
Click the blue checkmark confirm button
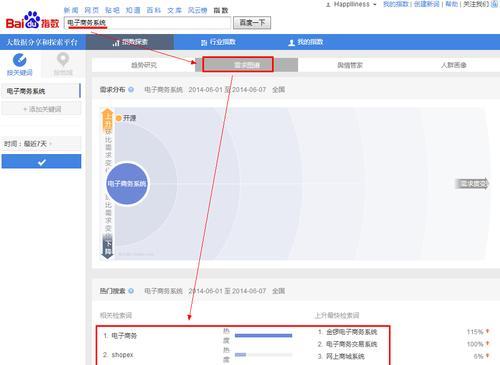tap(41, 161)
